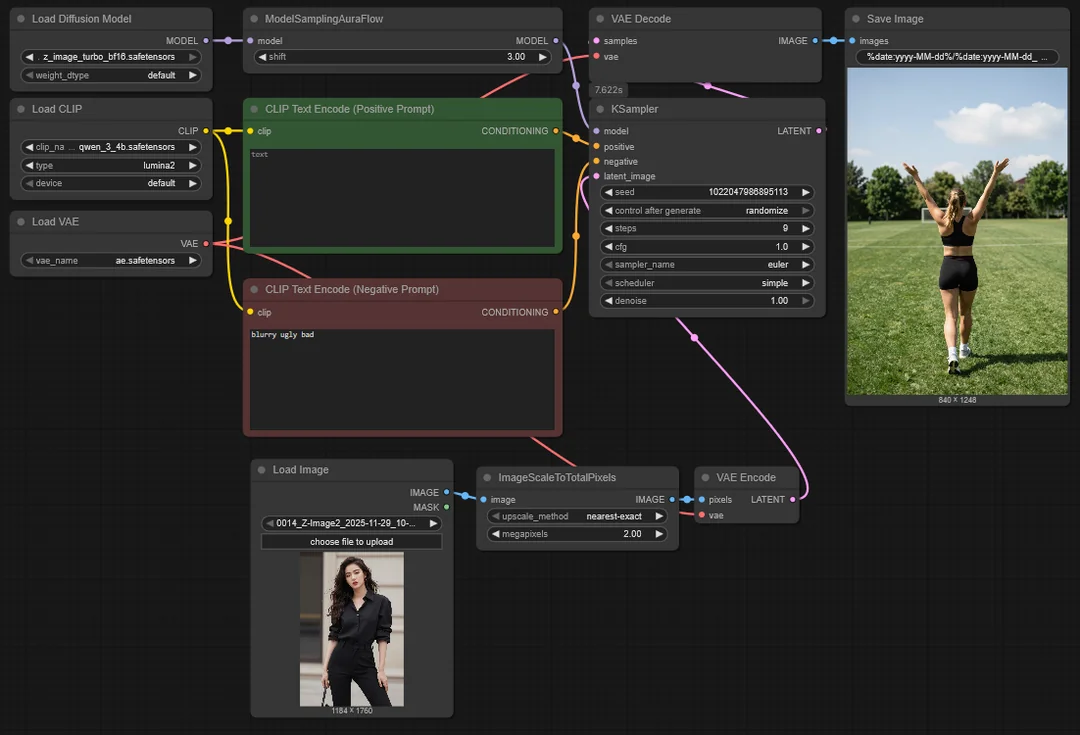Select the ae.safetensors vae_name widget

tap(110, 258)
